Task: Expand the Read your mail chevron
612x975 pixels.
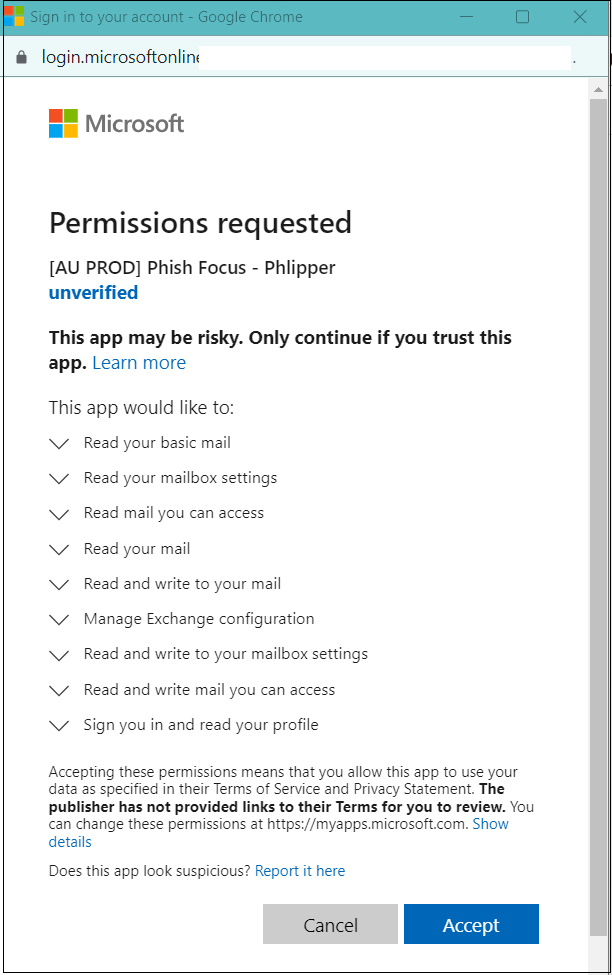Action: pyautogui.click(x=59, y=549)
